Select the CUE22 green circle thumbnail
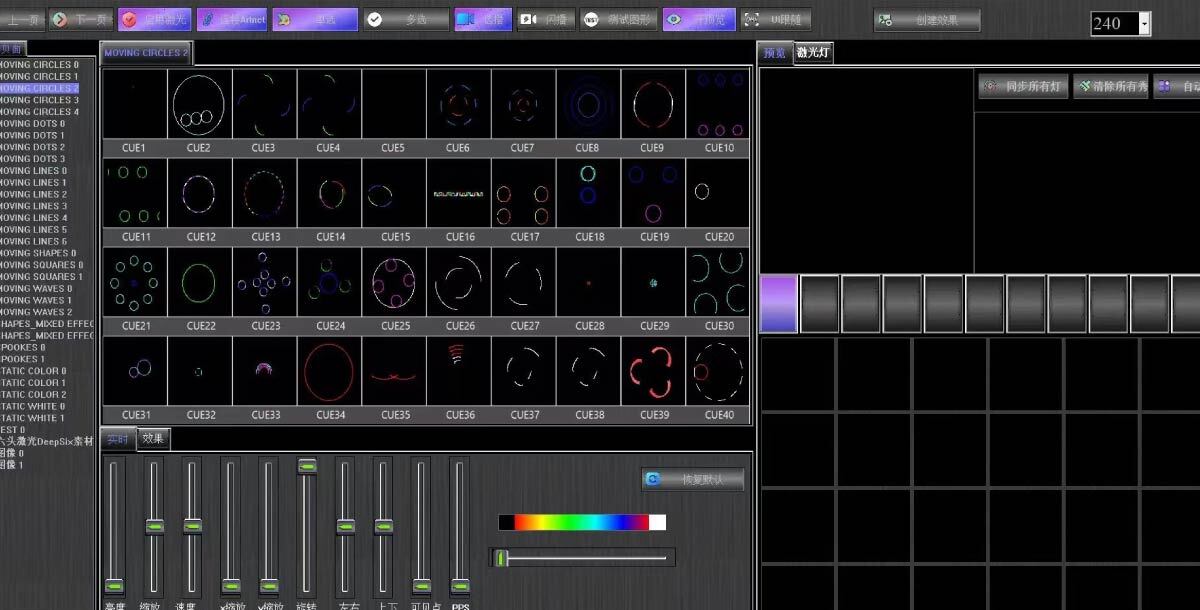Screen dimensions: 1200x610 pyautogui.click(x=199, y=283)
